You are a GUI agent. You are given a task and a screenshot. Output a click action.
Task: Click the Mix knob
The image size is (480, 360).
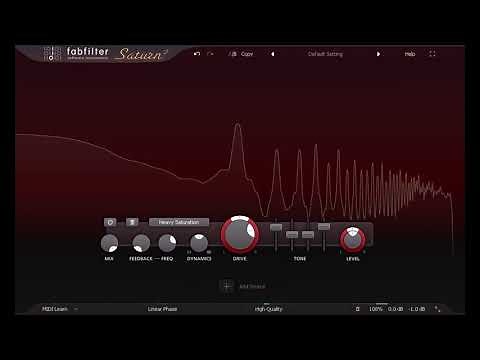(109, 243)
